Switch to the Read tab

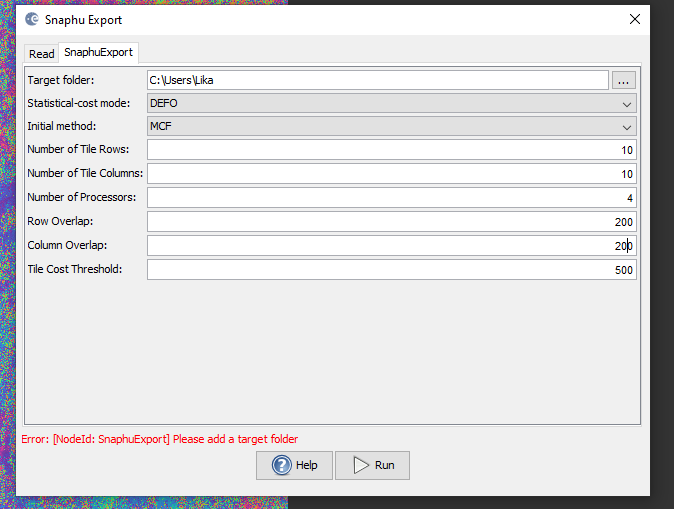(x=41, y=54)
